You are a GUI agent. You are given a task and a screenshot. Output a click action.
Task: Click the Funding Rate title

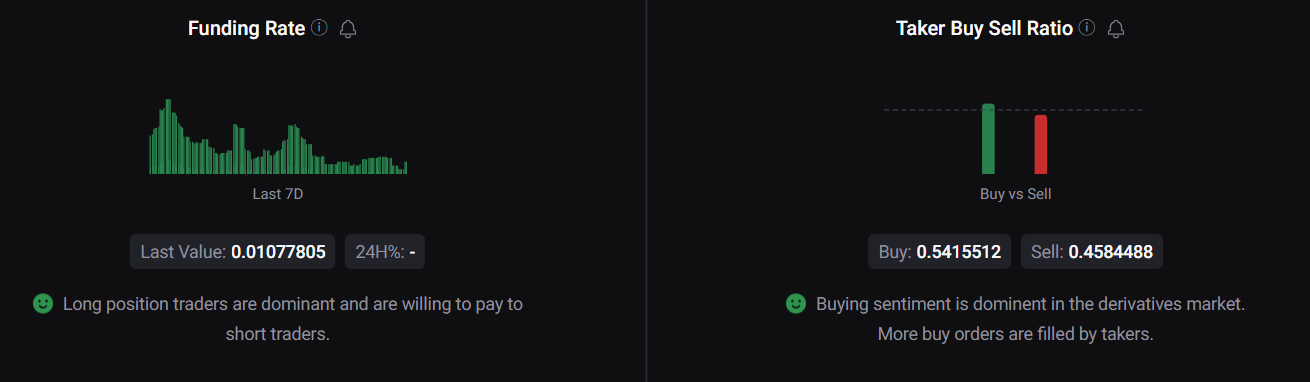click(246, 29)
